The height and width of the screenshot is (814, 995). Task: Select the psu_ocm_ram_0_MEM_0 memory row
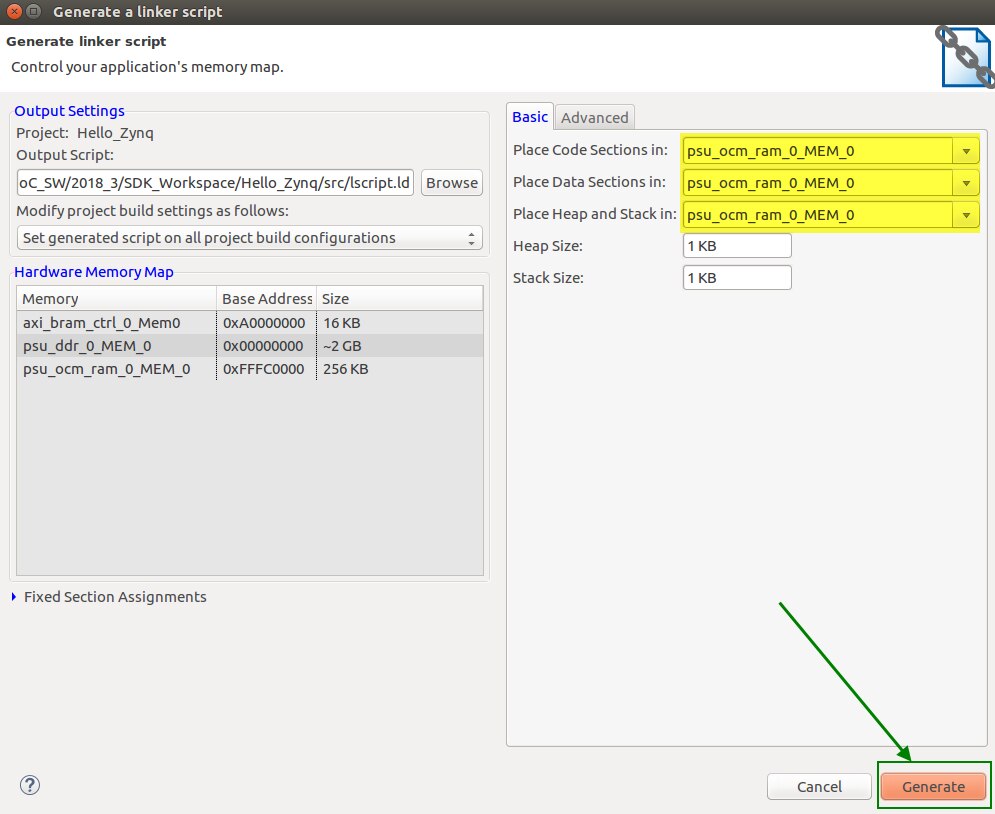(x=116, y=369)
